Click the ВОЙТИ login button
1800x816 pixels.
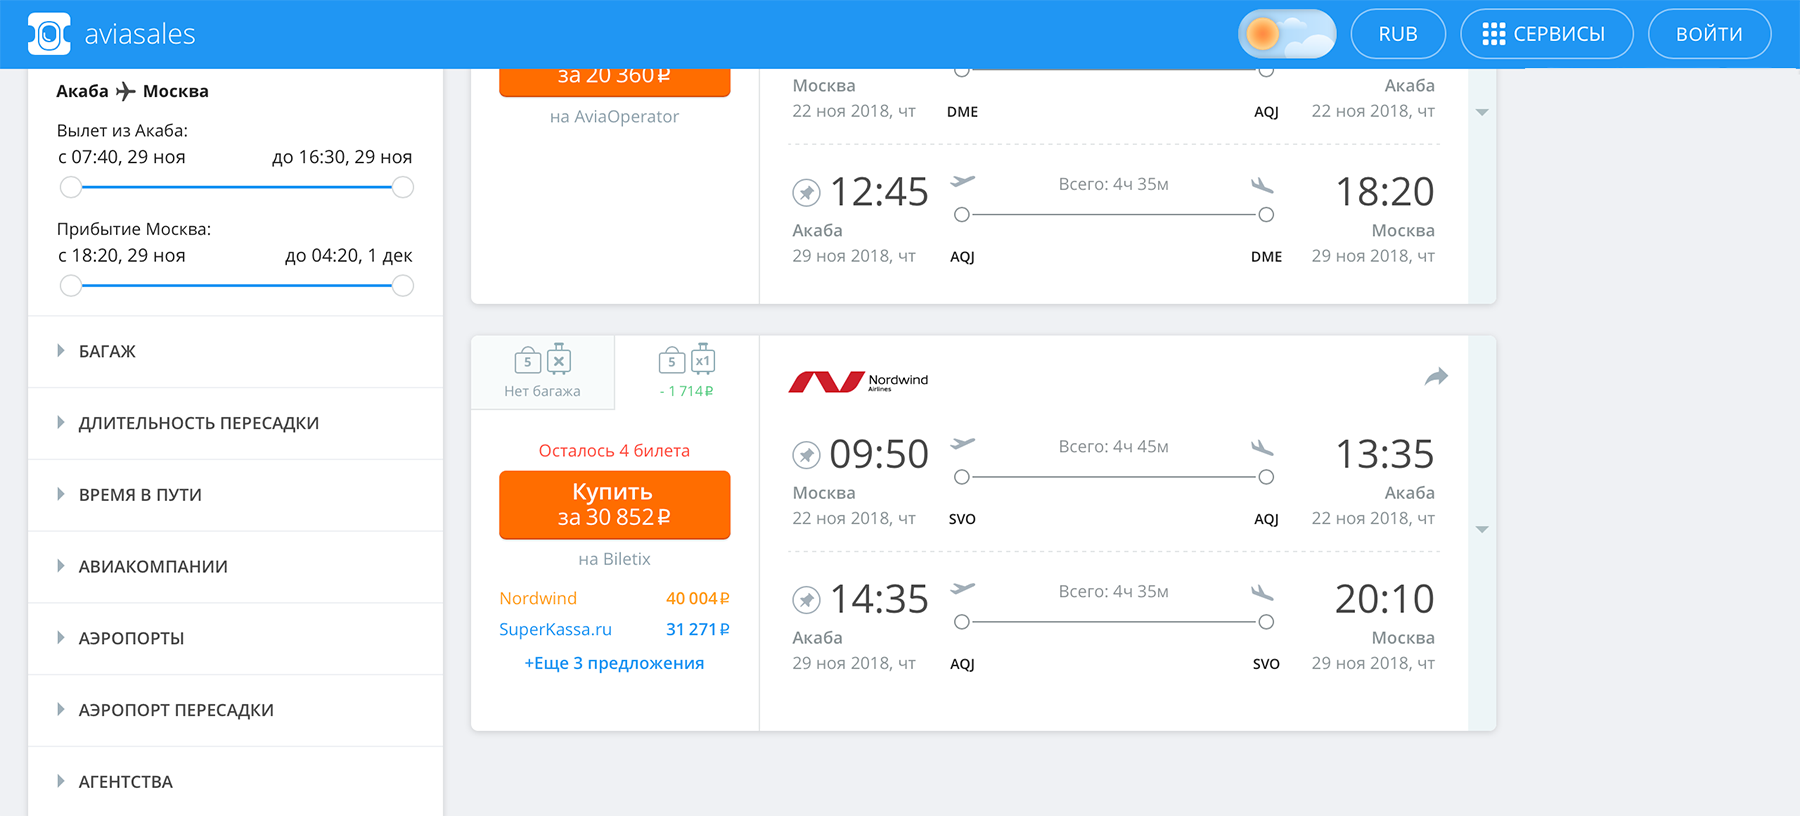[1708, 34]
